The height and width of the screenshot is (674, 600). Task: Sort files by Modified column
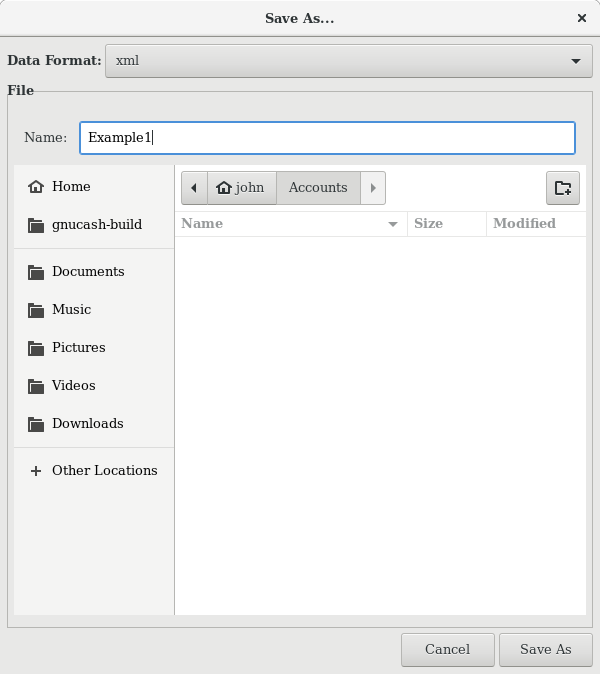tap(534, 224)
